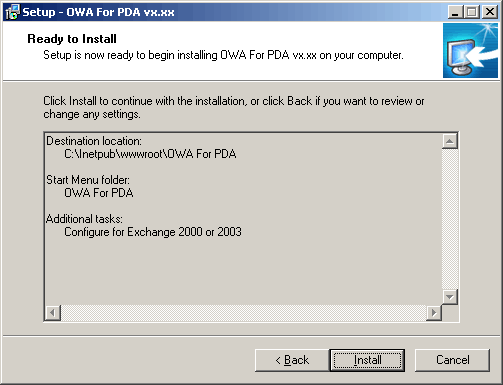Minimize the Setup window
The width and height of the screenshot is (503, 385).
pos(455,12)
